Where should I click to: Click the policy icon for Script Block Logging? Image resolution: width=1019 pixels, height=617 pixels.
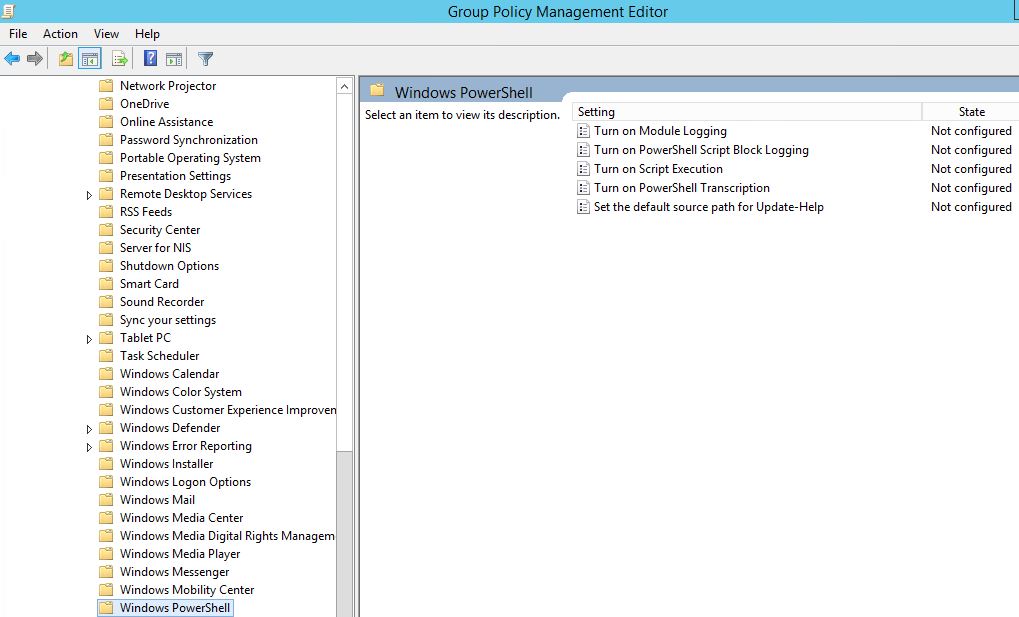[x=584, y=150]
